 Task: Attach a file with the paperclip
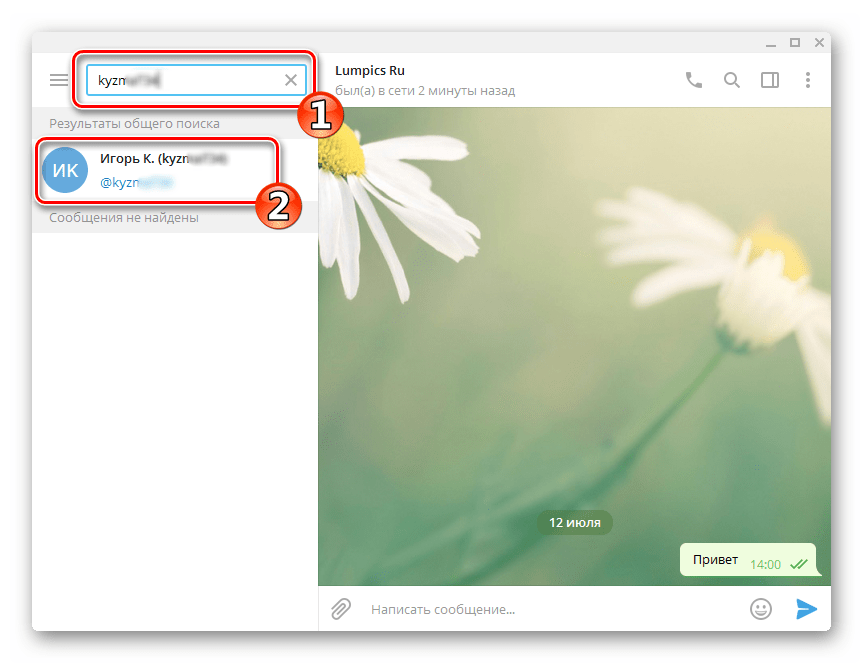point(342,609)
